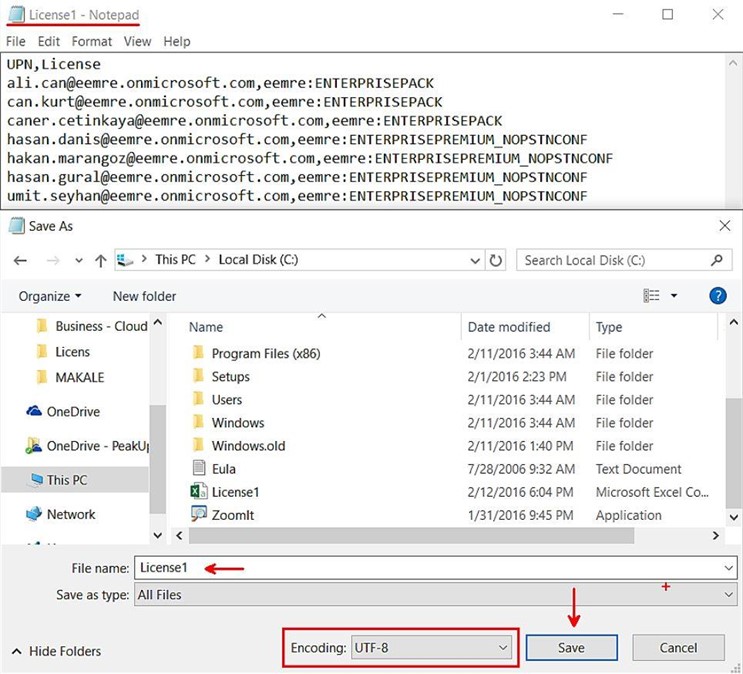Change view layout icon
This screenshot has height=674, width=743.
coord(651,296)
